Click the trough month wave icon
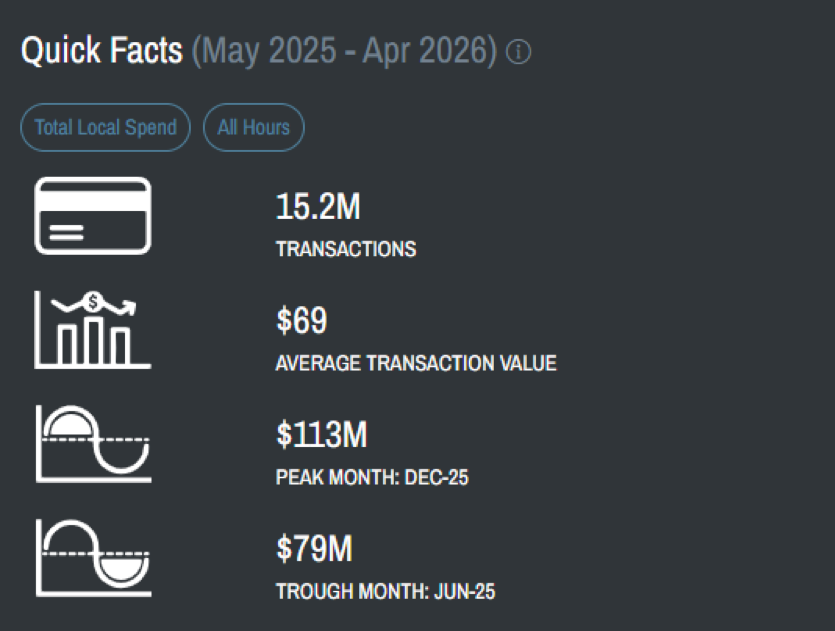 (93, 558)
